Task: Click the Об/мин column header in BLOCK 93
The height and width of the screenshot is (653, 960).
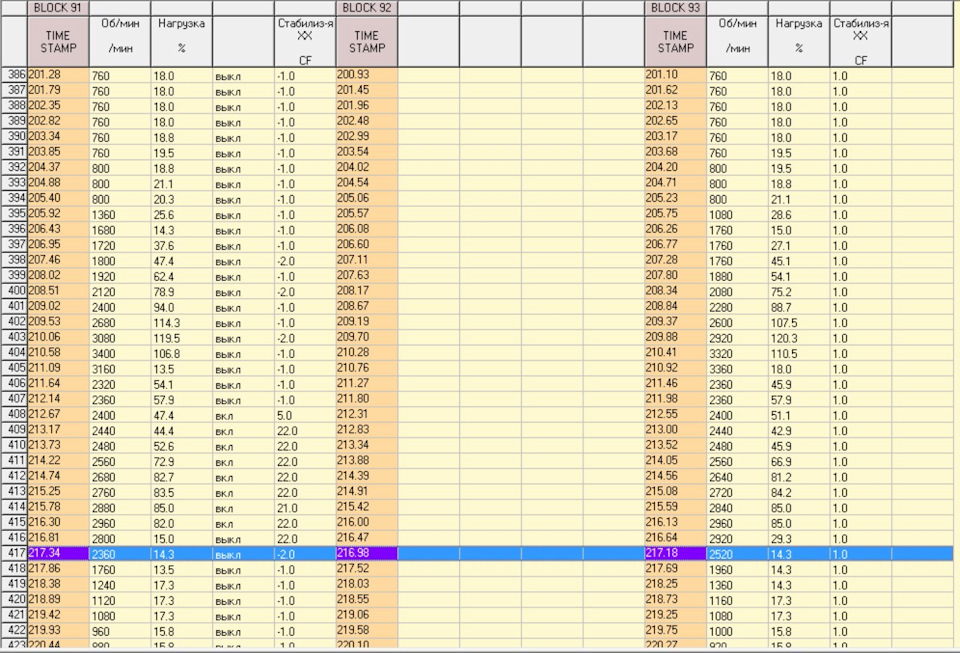Action: coord(737,42)
